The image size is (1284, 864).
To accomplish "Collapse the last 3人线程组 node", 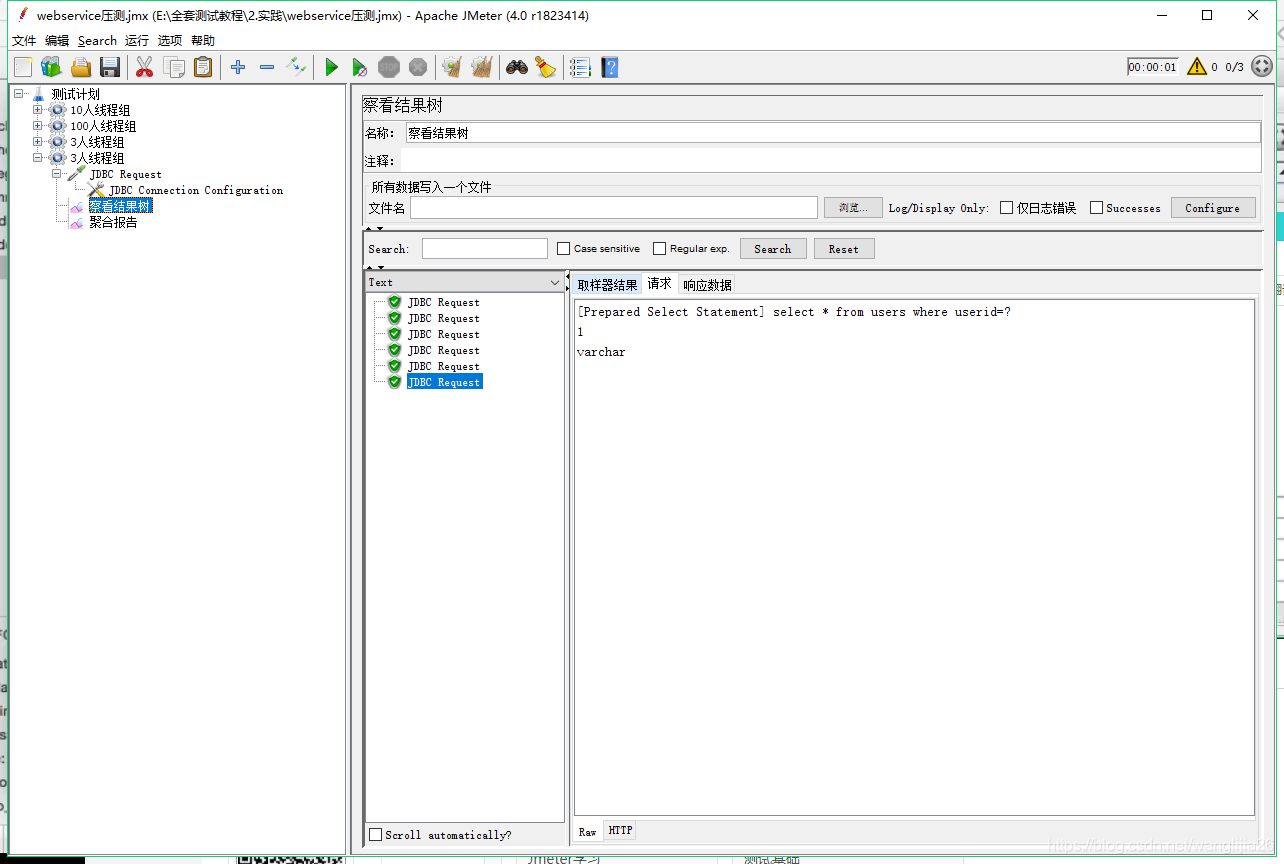I will [38, 158].
